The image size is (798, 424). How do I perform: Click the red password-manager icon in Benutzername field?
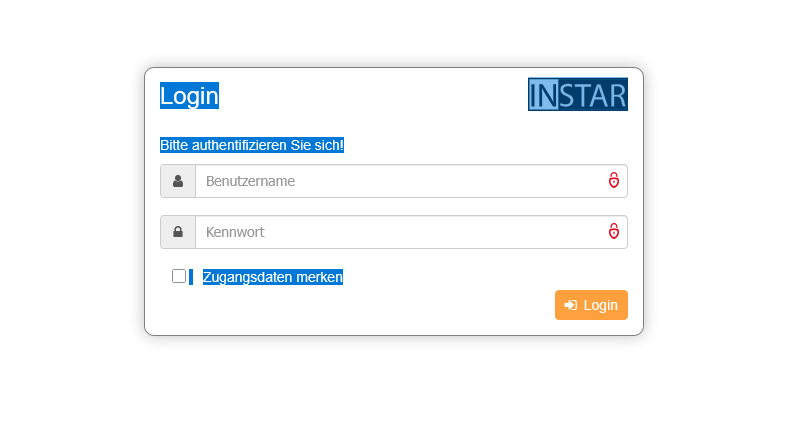[x=614, y=181]
